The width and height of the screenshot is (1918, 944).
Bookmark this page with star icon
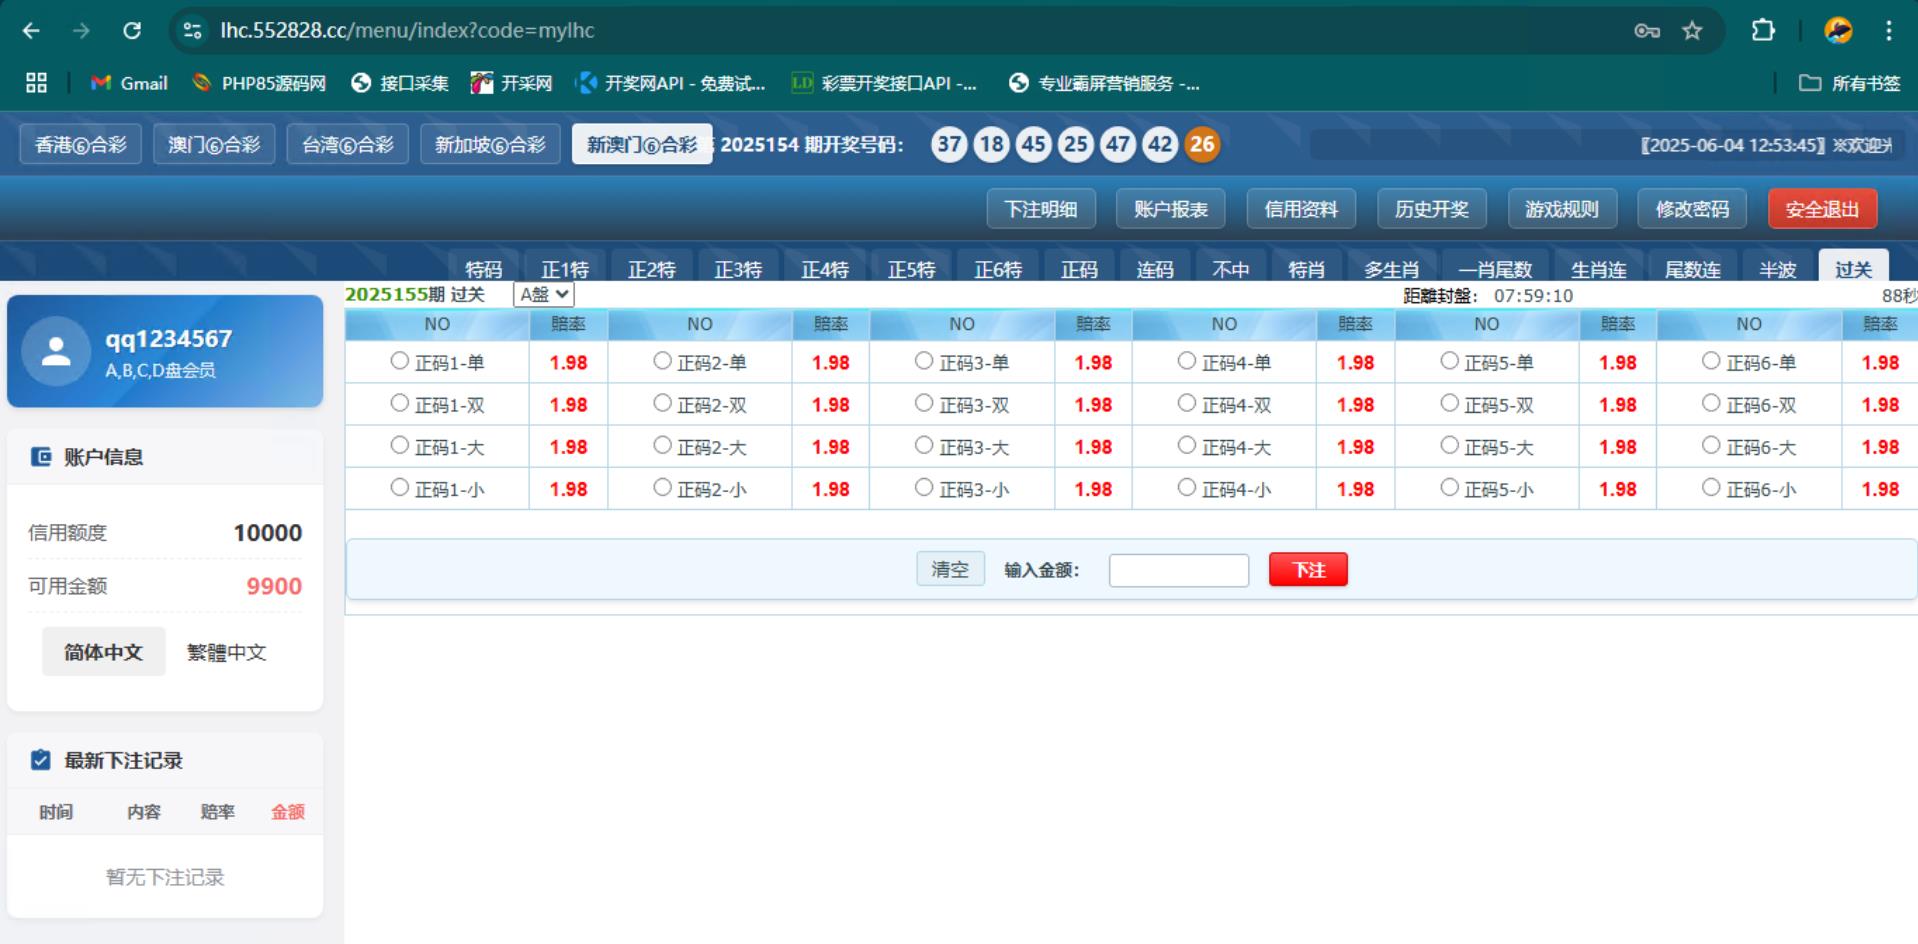coord(1692,31)
